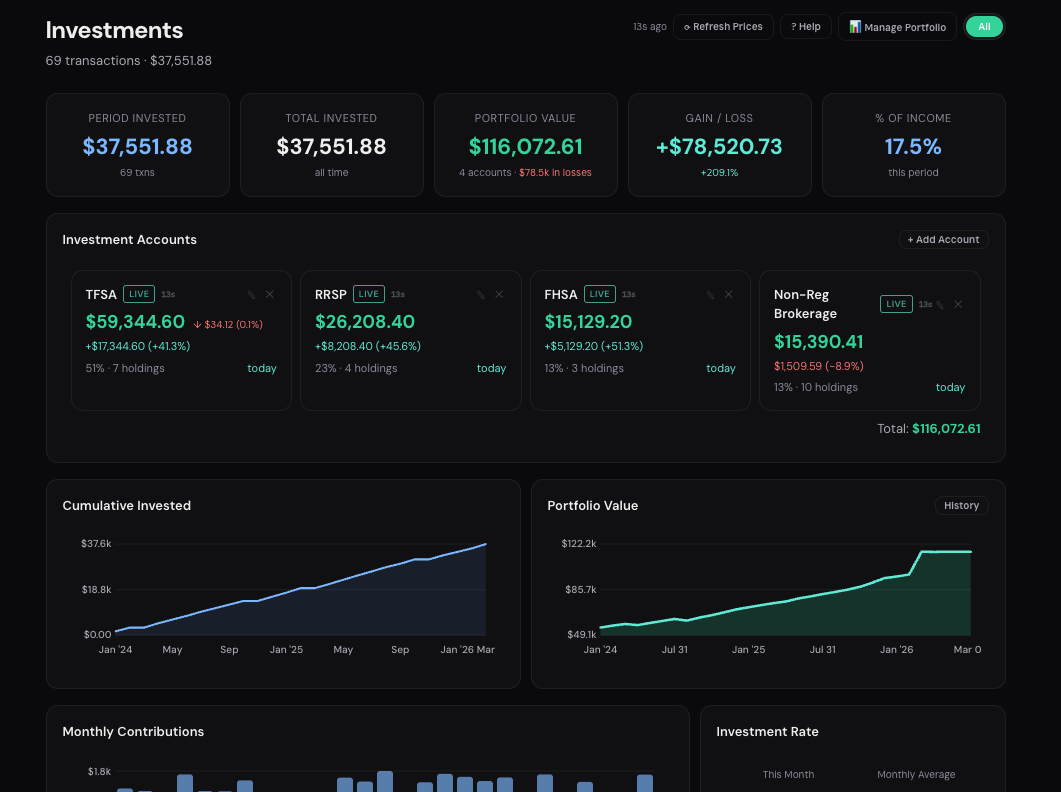Viewport: 1061px width, 792px height.
Task: Click the This Month label under Investment Rate
Action: tap(788, 774)
